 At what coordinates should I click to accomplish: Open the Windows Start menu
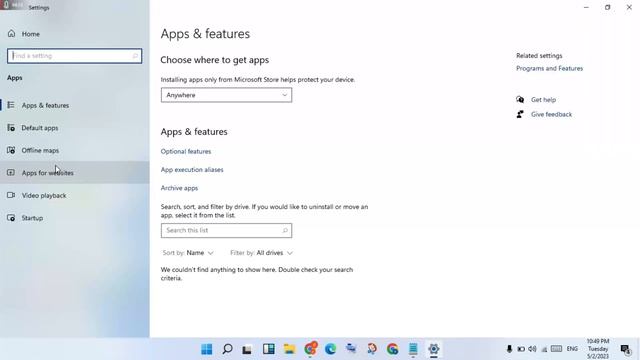coord(207,349)
